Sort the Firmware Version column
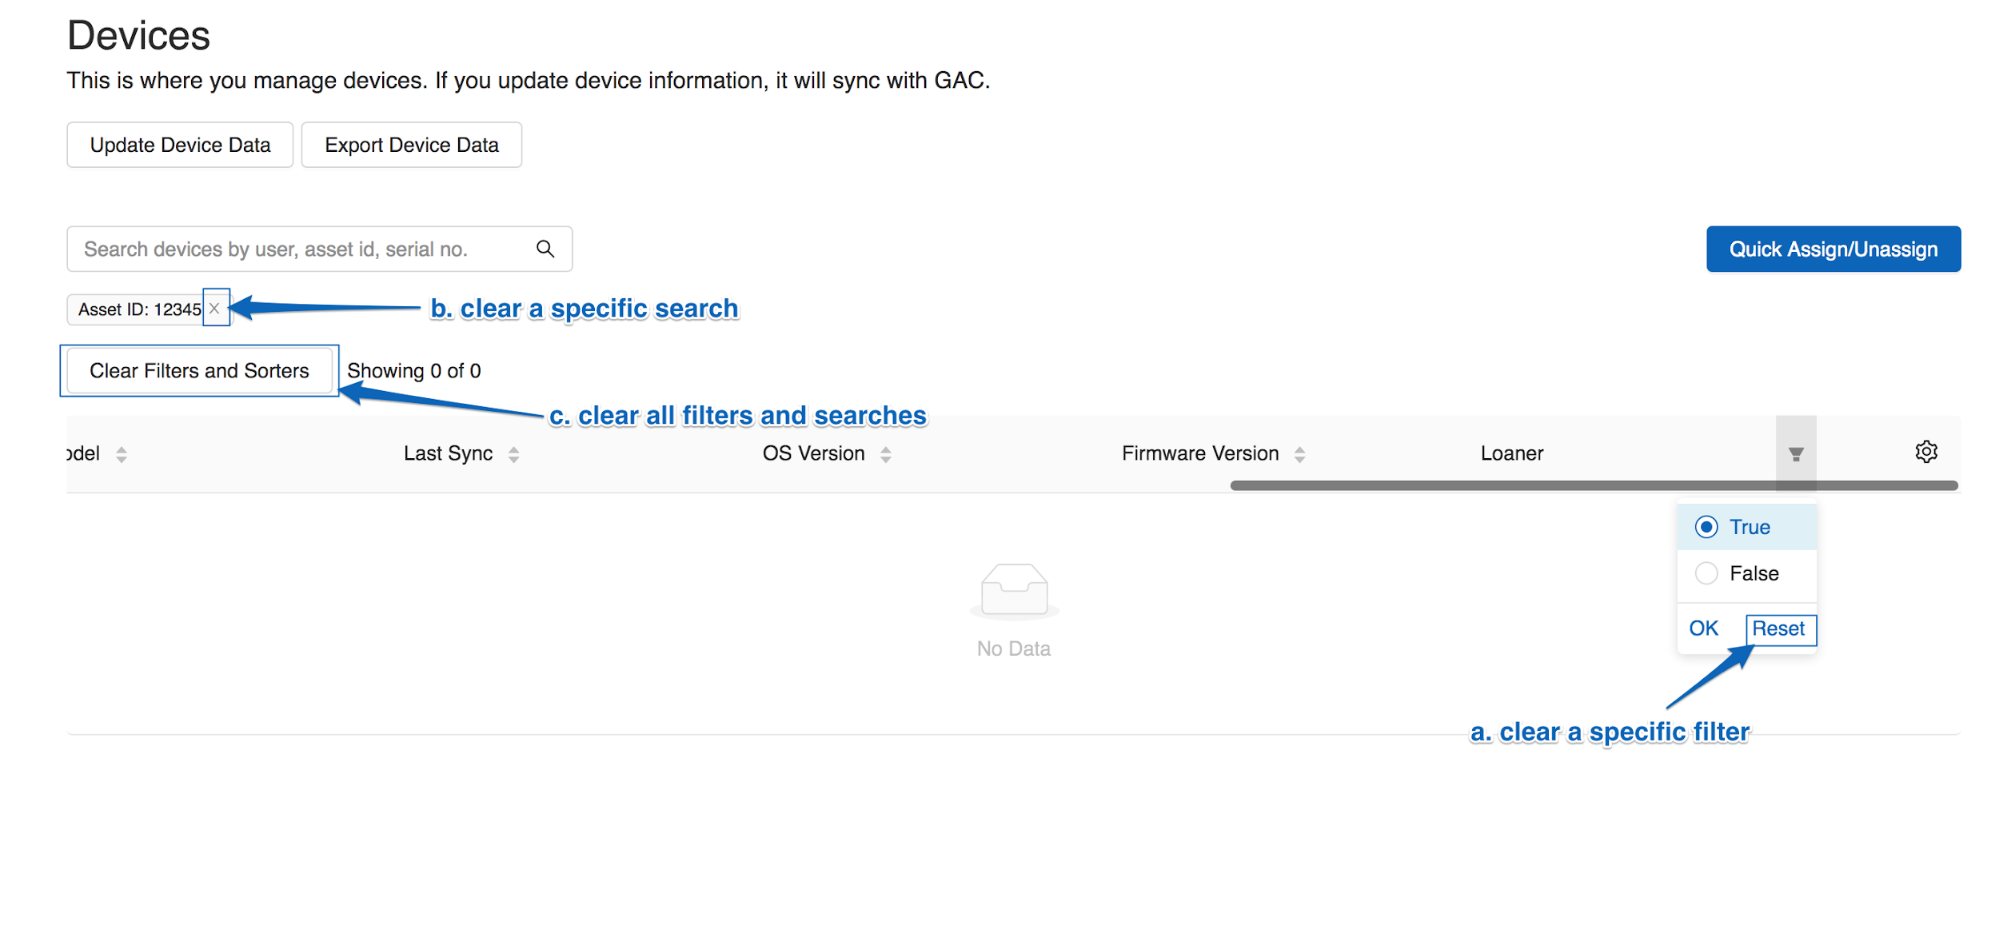Screen dimensions: 1999x938 1299,453
